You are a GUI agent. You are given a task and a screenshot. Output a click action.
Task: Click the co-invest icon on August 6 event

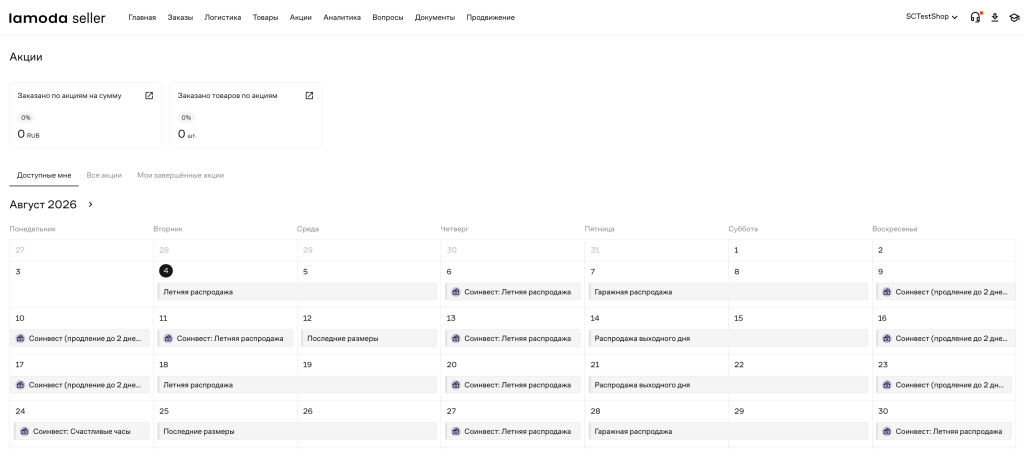coord(456,292)
